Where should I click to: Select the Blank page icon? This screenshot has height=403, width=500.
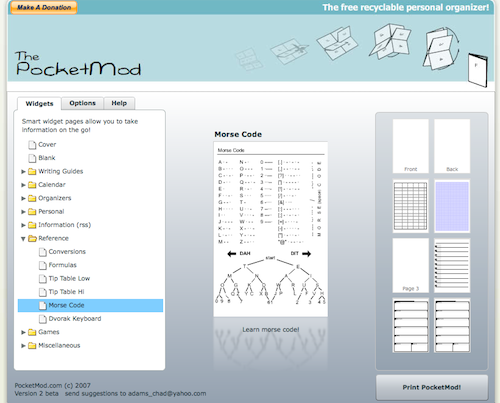coord(32,158)
